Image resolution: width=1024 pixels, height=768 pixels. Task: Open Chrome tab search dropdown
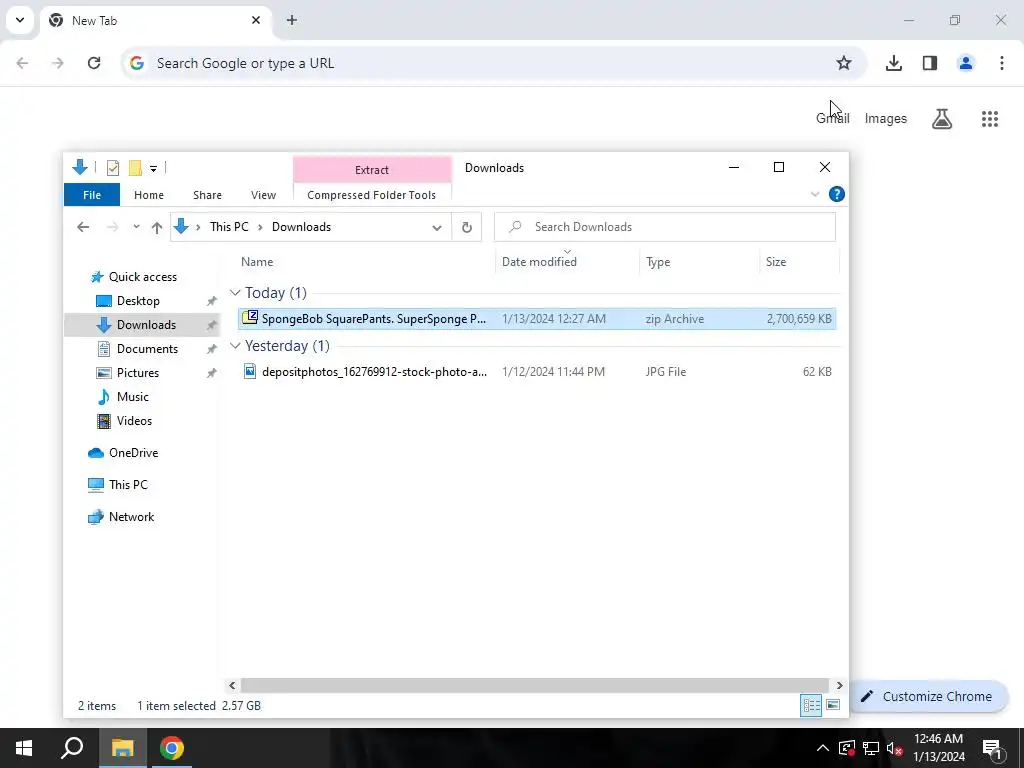20,20
